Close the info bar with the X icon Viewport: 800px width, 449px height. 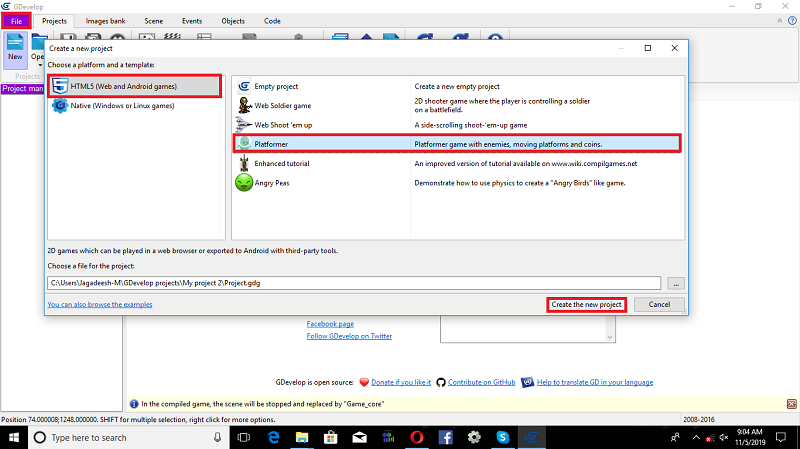pos(791,404)
